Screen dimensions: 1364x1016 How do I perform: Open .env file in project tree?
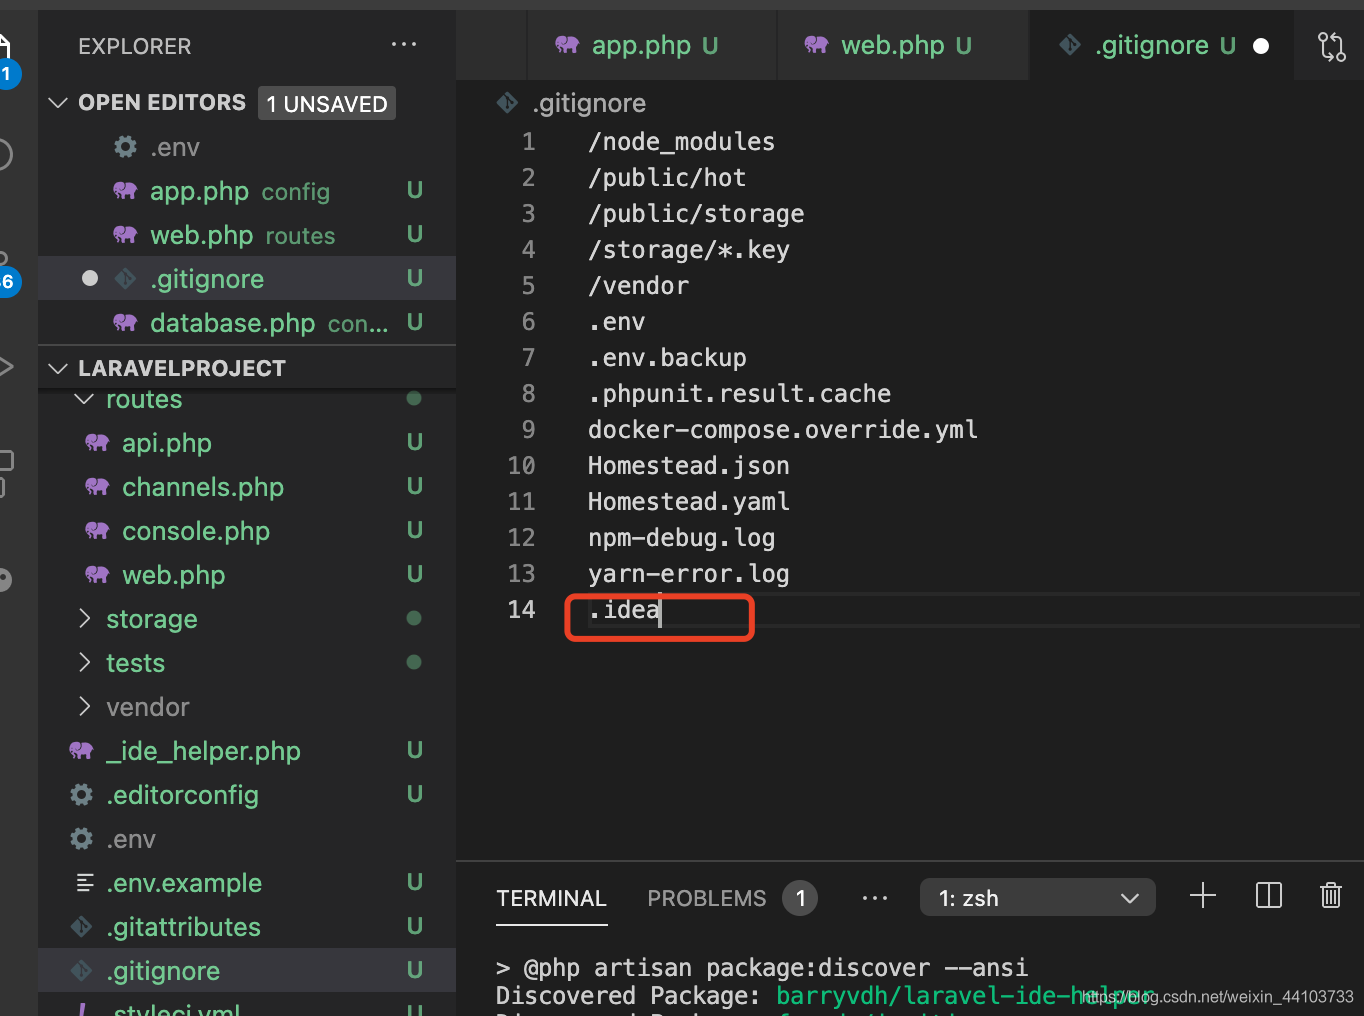click(x=247, y=839)
